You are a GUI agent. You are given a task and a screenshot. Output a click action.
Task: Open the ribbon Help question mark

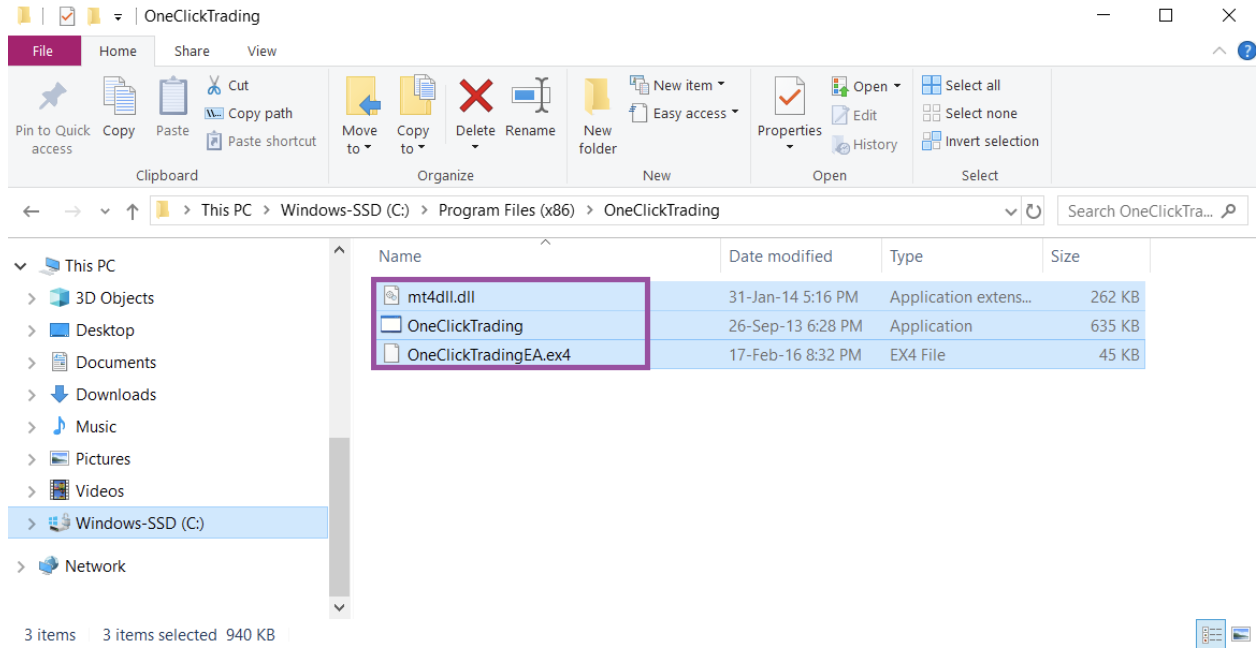[x=1246, y=50]
